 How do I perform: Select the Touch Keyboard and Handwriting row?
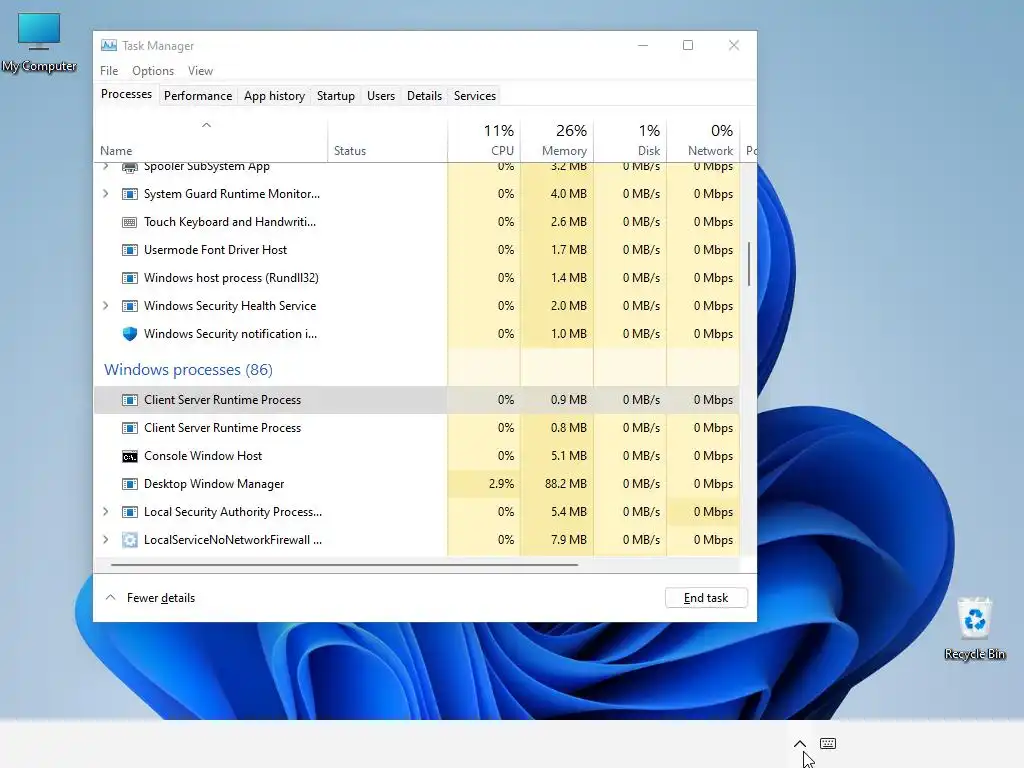tap(417, 222)
